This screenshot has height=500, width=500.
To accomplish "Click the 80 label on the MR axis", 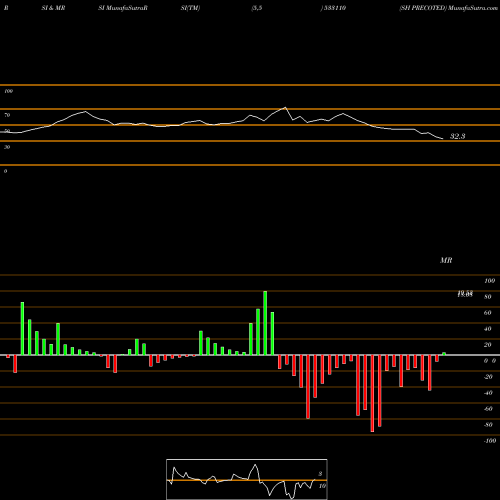I will [x=488, y=297].
